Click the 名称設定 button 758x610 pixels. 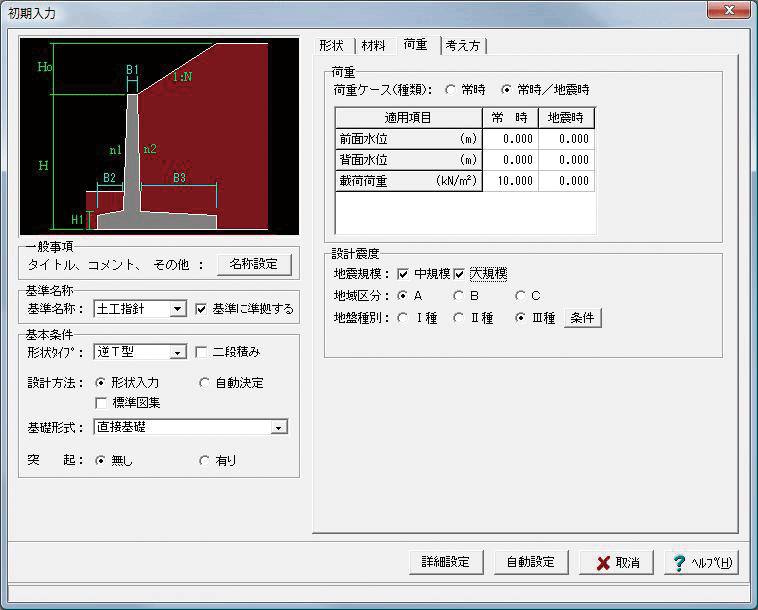click(x=254, y=264)
